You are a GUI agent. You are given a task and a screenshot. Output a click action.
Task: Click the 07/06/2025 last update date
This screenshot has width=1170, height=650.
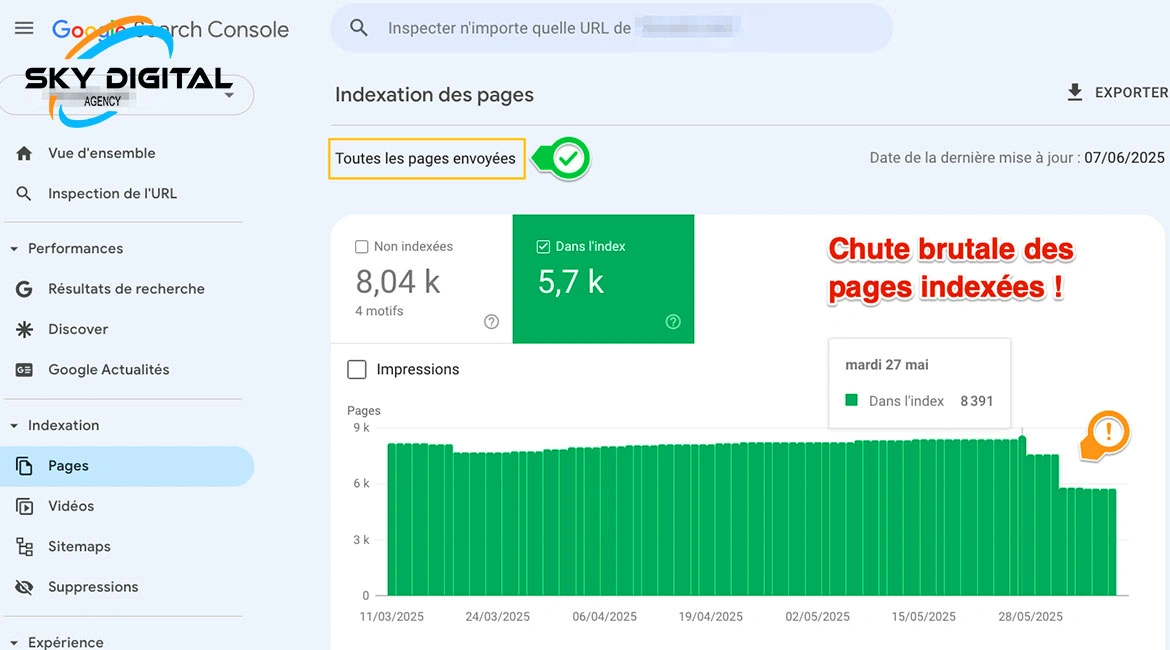click(x=1124, y=157)
